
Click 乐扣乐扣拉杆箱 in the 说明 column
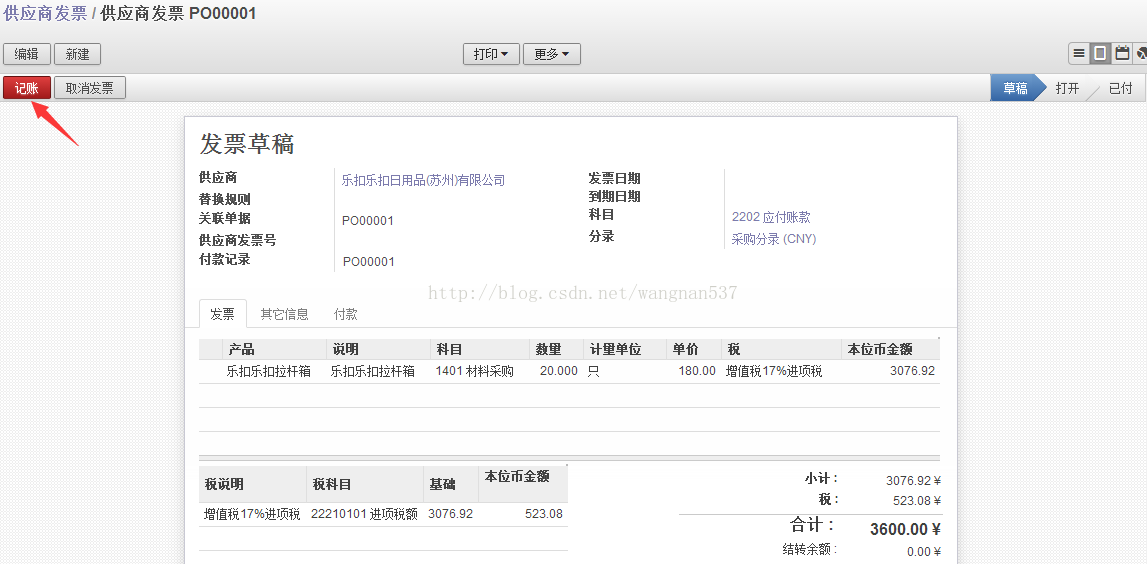pos(372,372)
